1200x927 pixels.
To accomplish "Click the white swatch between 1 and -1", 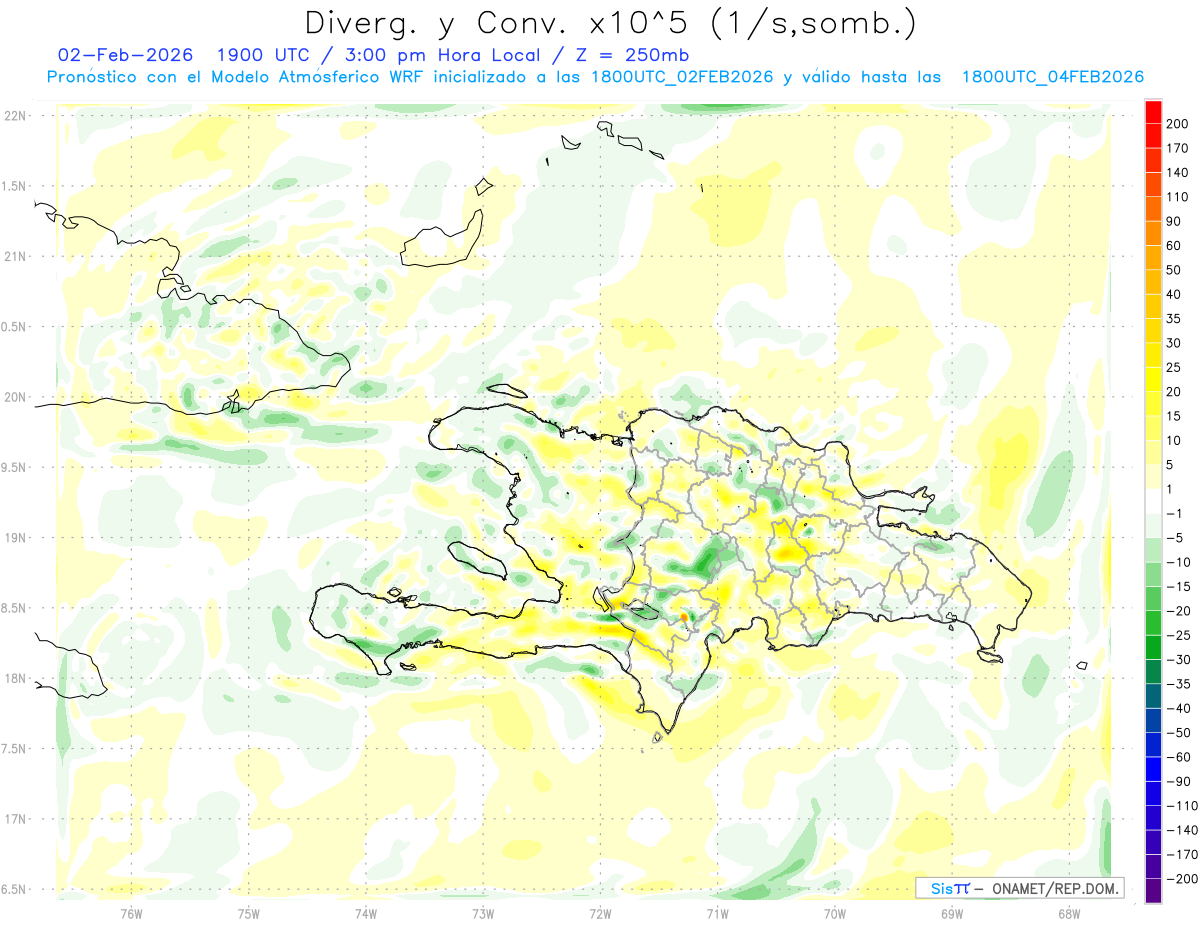I will [x=1153, y=501].
